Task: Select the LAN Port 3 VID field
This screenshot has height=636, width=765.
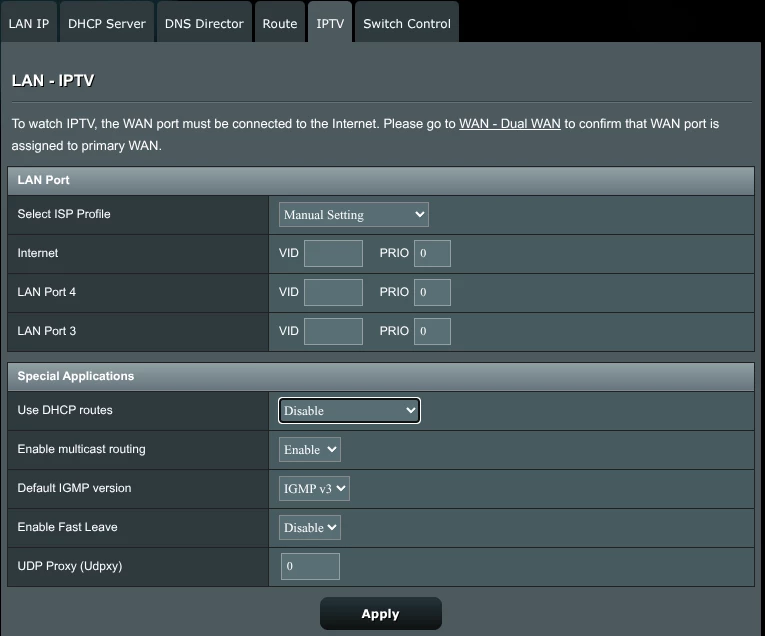Action: pos(333,331)
